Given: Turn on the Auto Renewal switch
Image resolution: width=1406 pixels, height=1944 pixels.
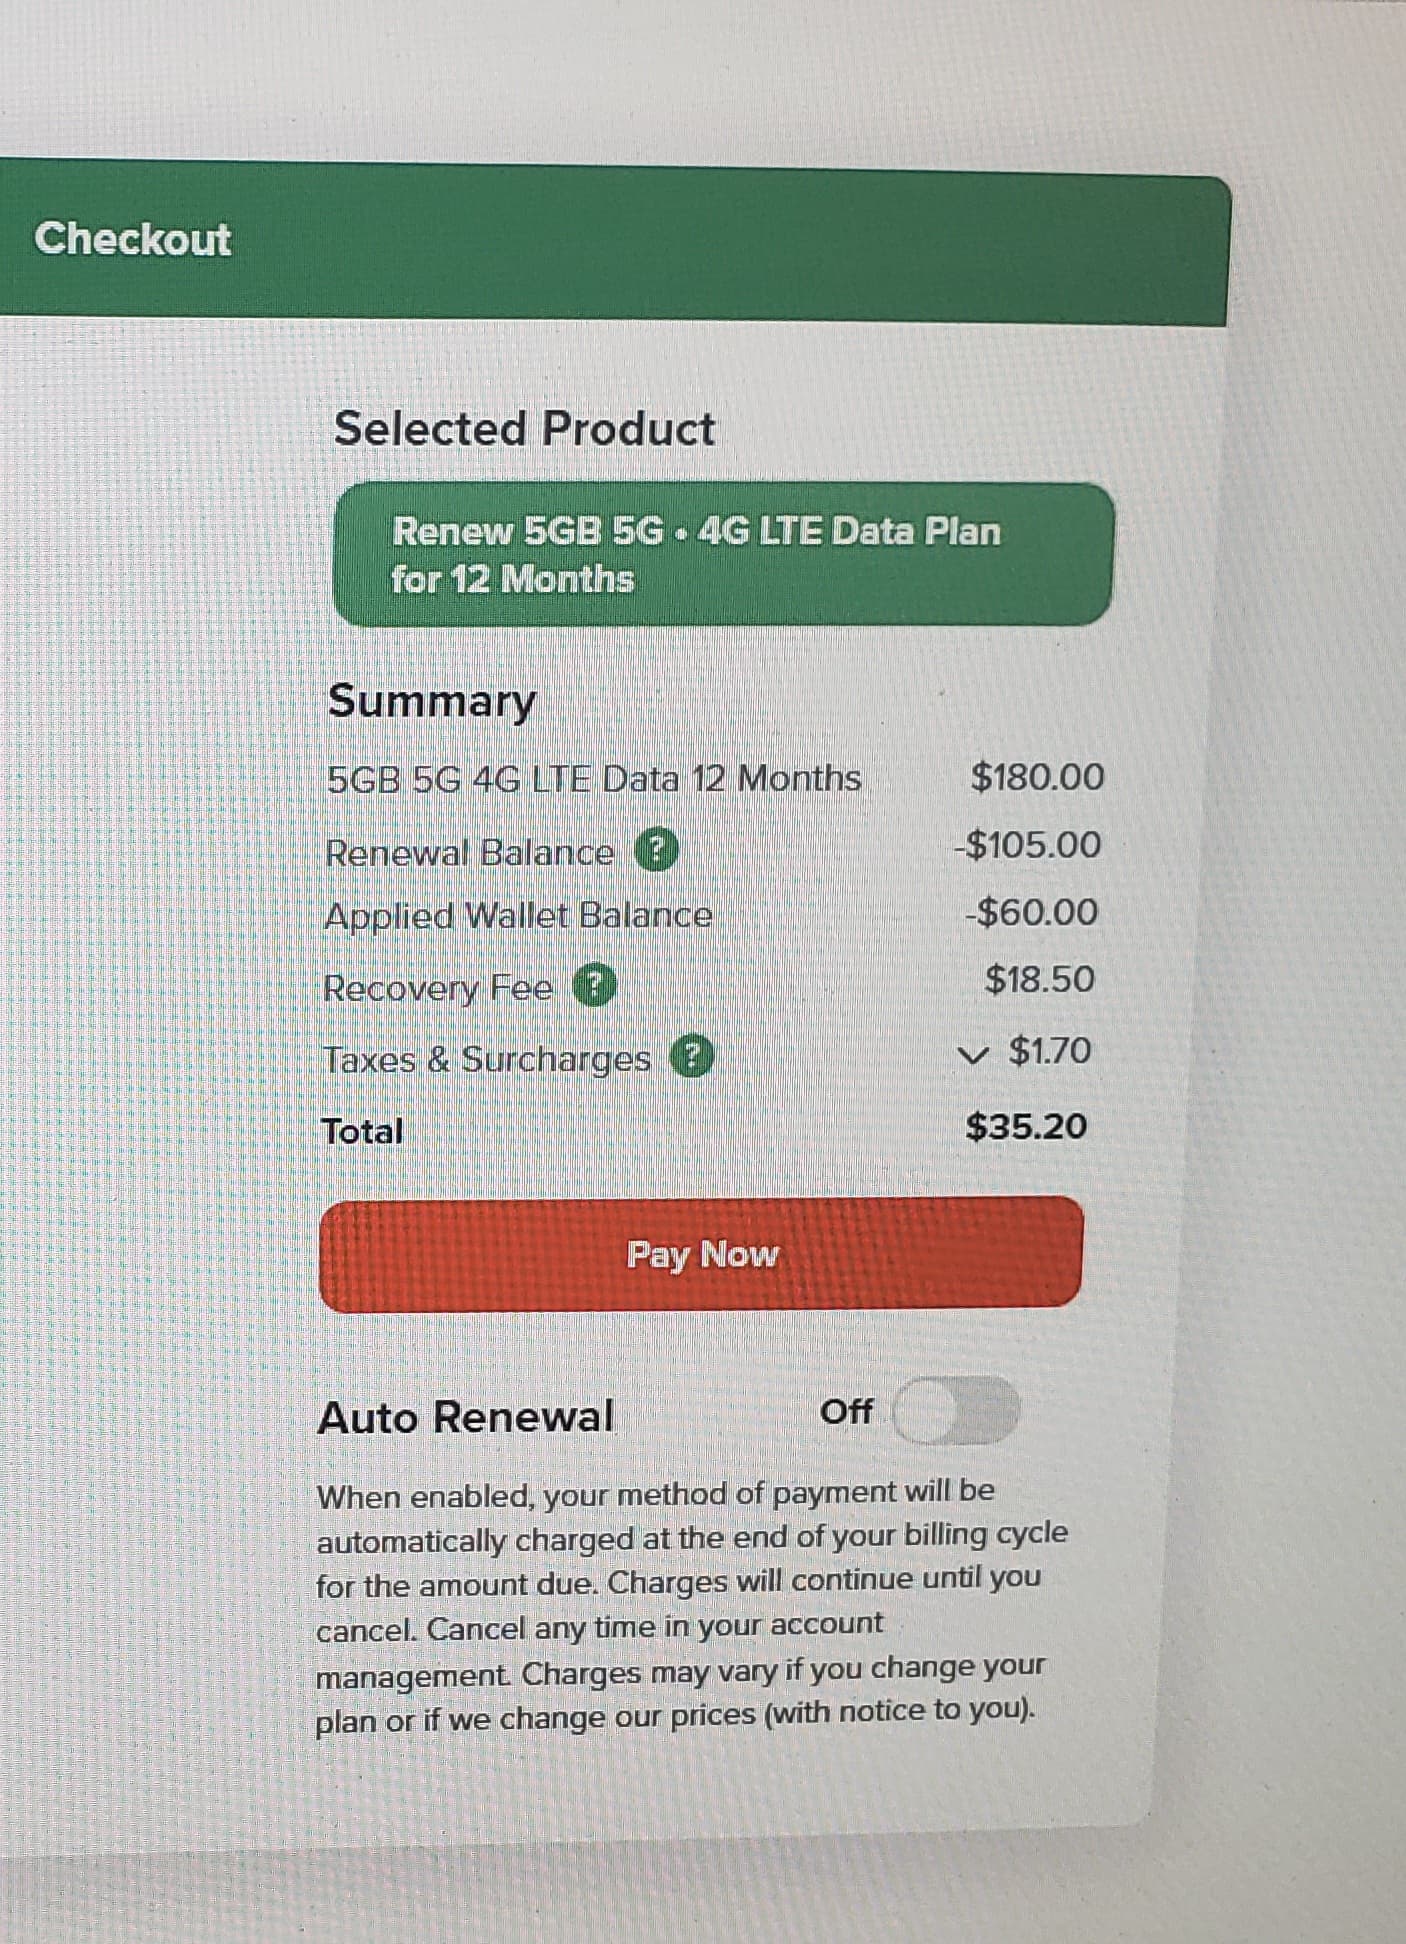Looking at the screenshot, I should (x=955, y=1411).
